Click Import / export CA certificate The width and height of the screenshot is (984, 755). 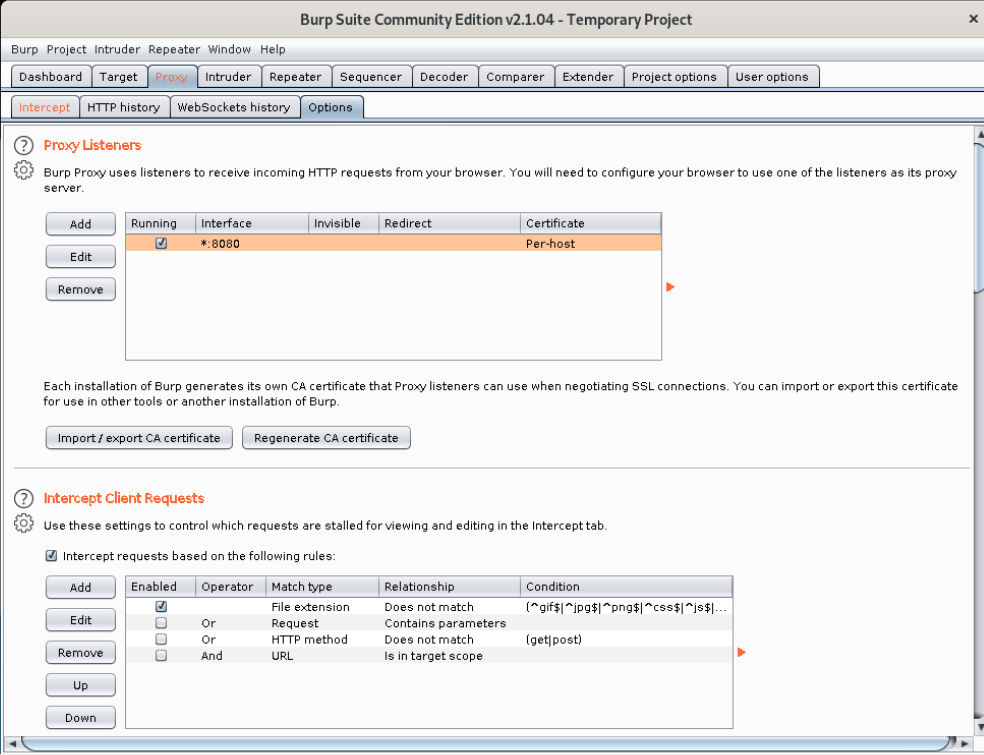(139, 438)
